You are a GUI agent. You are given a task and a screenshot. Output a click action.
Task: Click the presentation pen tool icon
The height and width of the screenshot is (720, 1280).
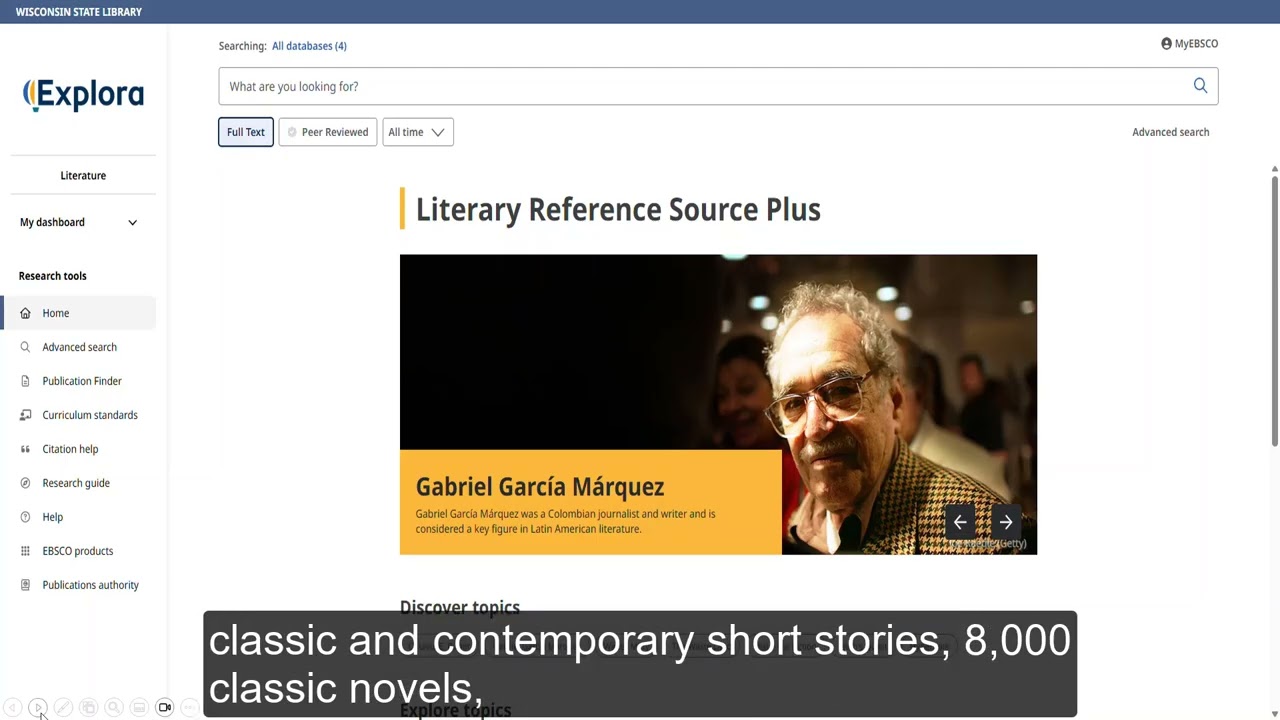click(63, 707)
